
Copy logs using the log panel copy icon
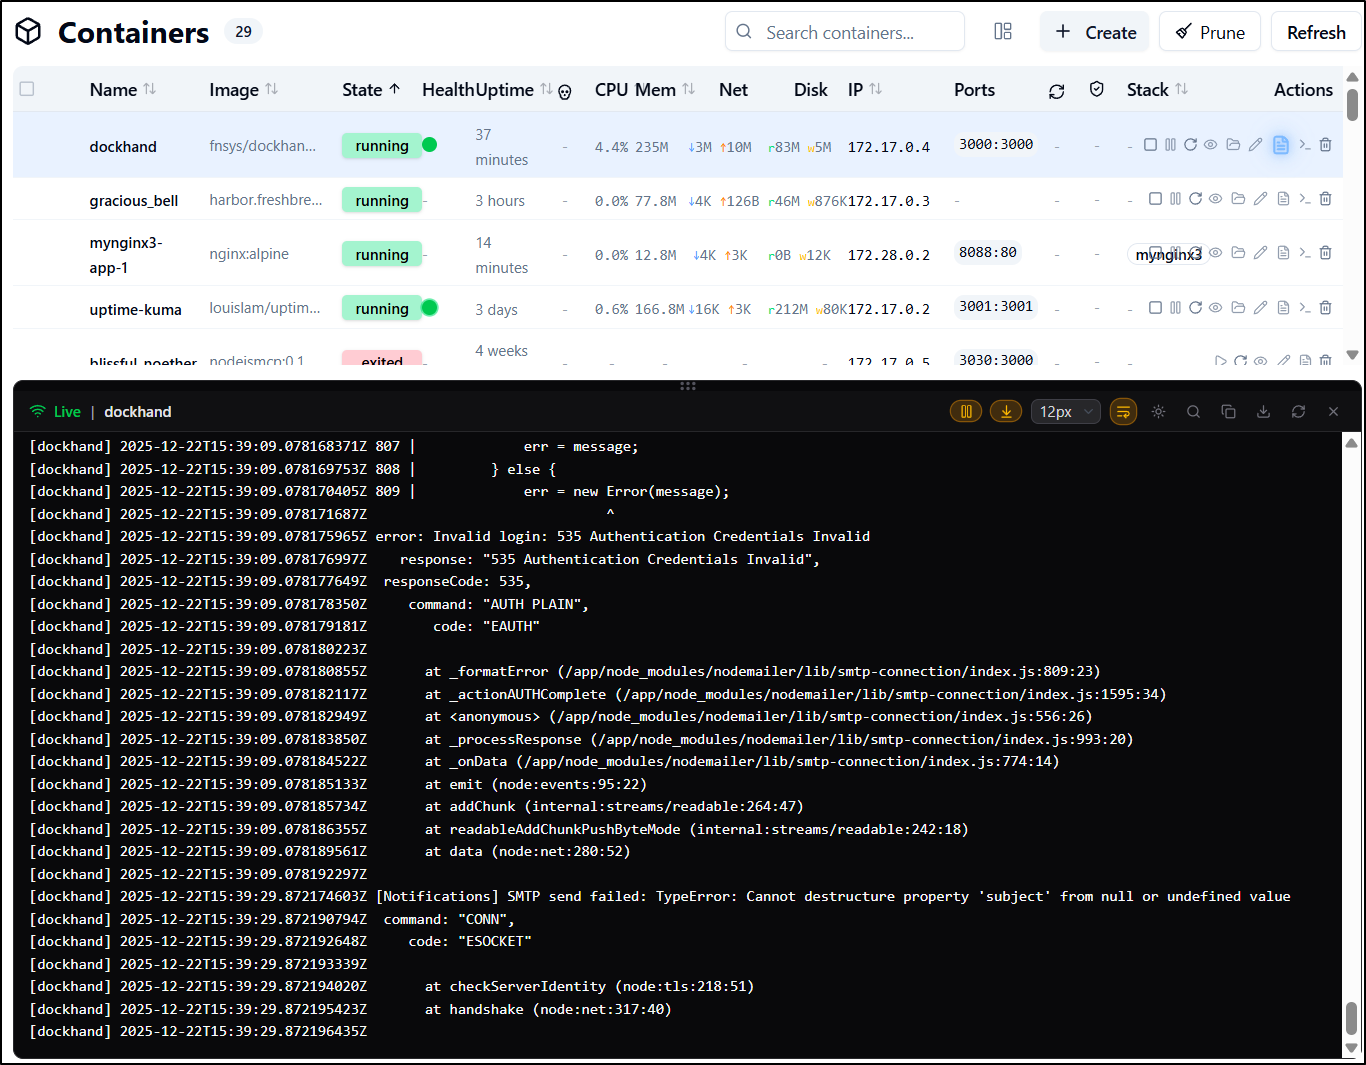pos(1228,412)
